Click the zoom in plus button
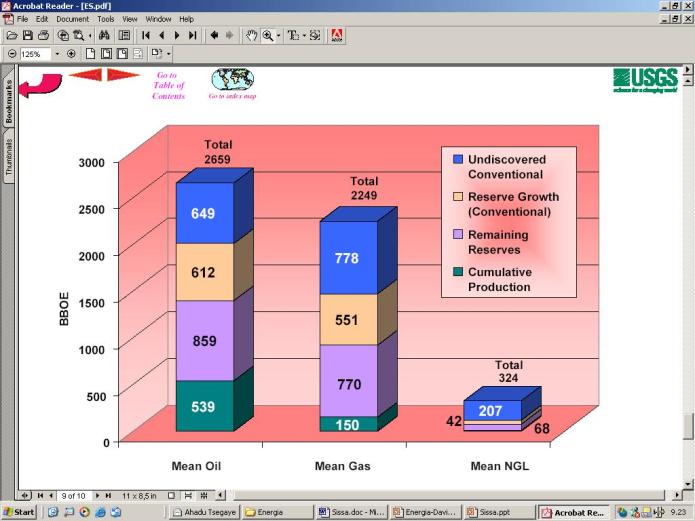The width and height of the screenshot is (695, 521). click(x=71, y=53)
